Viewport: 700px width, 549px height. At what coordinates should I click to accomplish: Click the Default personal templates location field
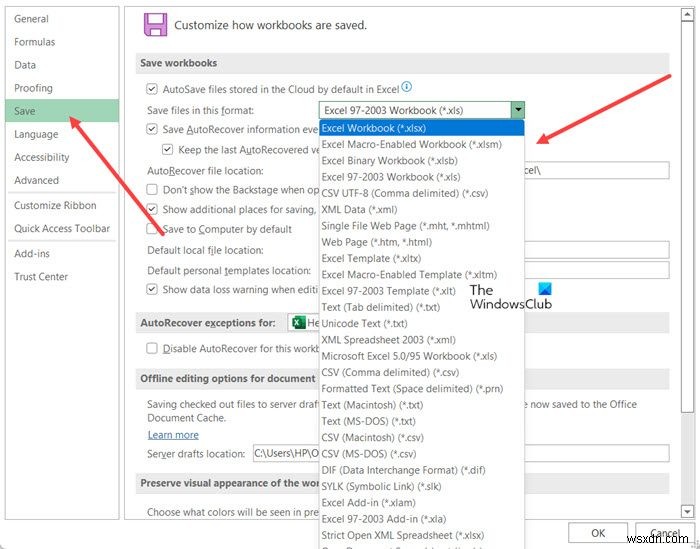click(597, 270)
